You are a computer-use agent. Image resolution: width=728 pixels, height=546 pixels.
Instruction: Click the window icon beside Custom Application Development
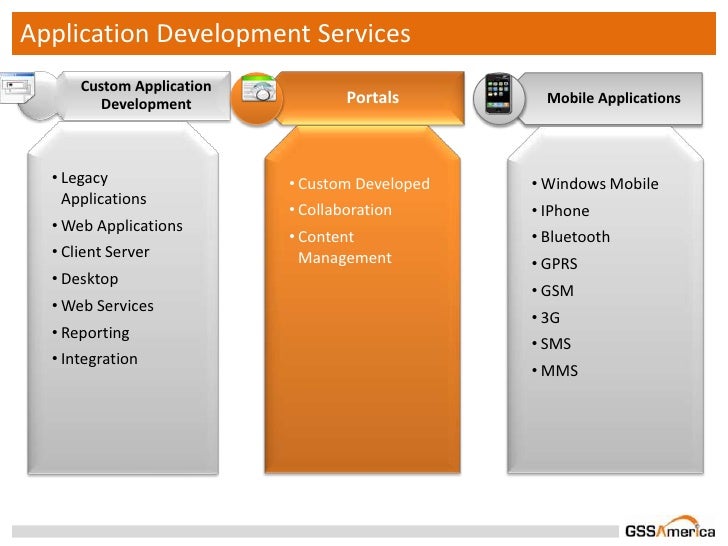point(17,87)
